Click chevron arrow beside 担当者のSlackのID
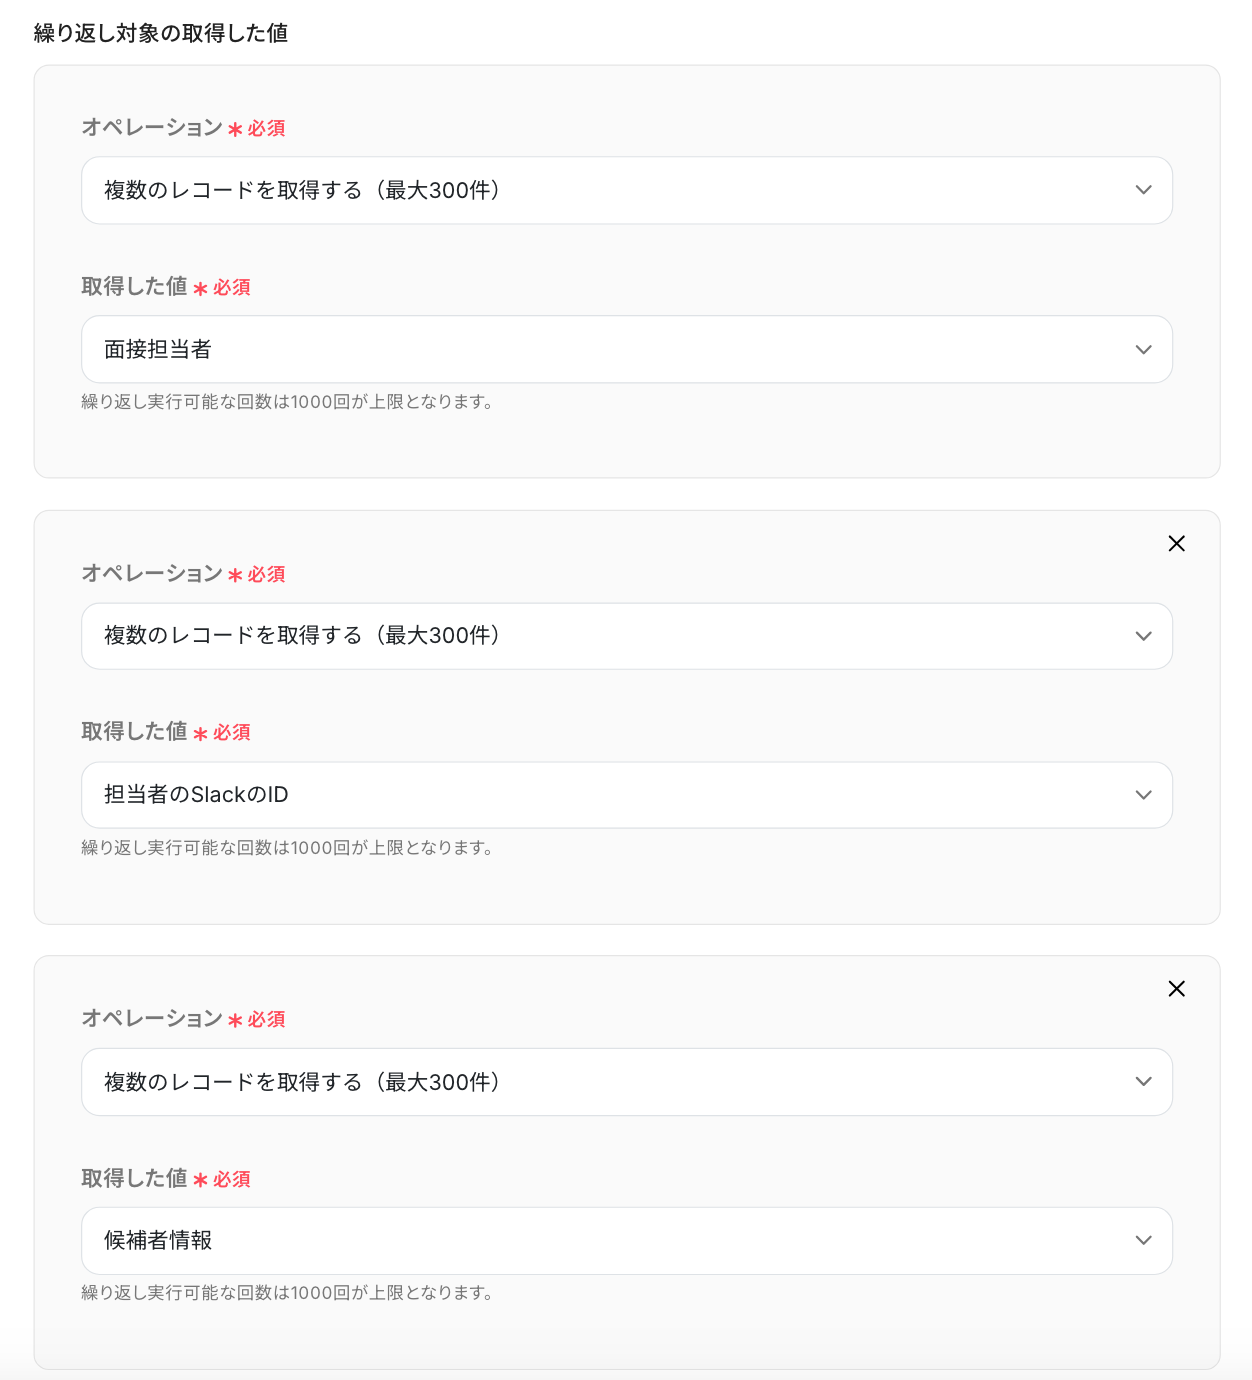 coord(1144,795)
